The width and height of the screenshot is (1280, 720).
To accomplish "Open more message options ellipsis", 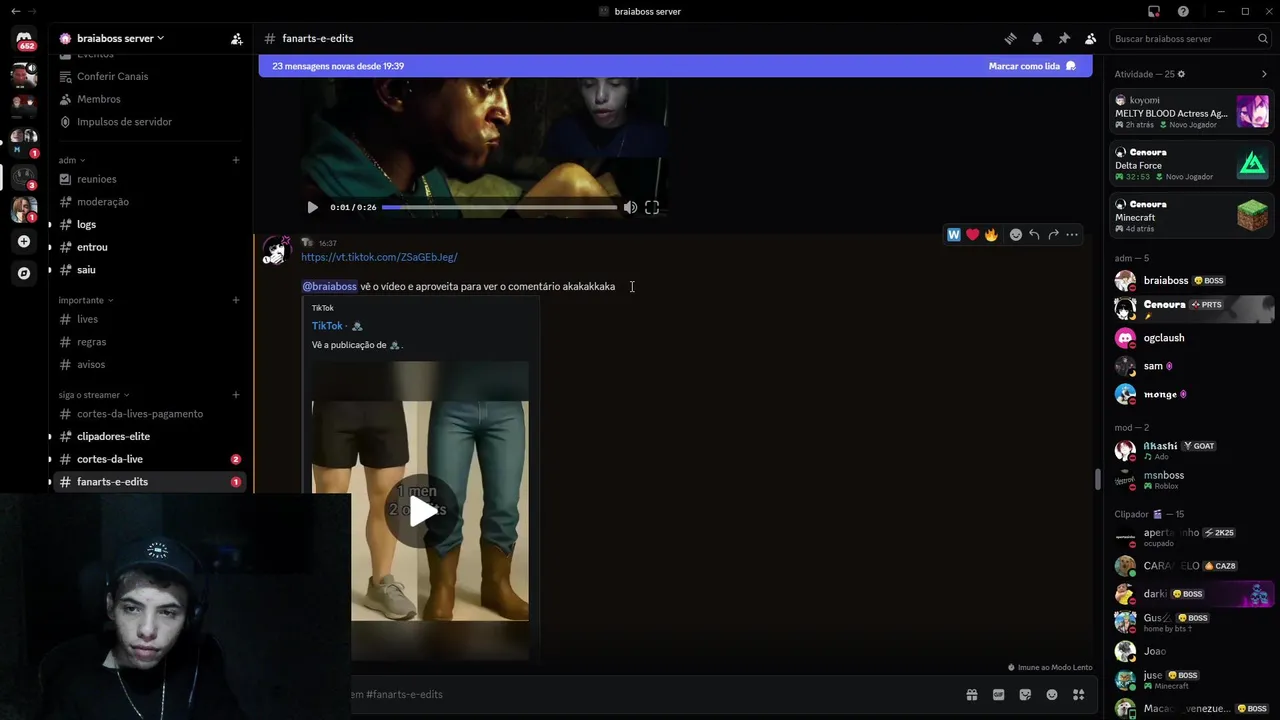I will [x=1072, y=235].
